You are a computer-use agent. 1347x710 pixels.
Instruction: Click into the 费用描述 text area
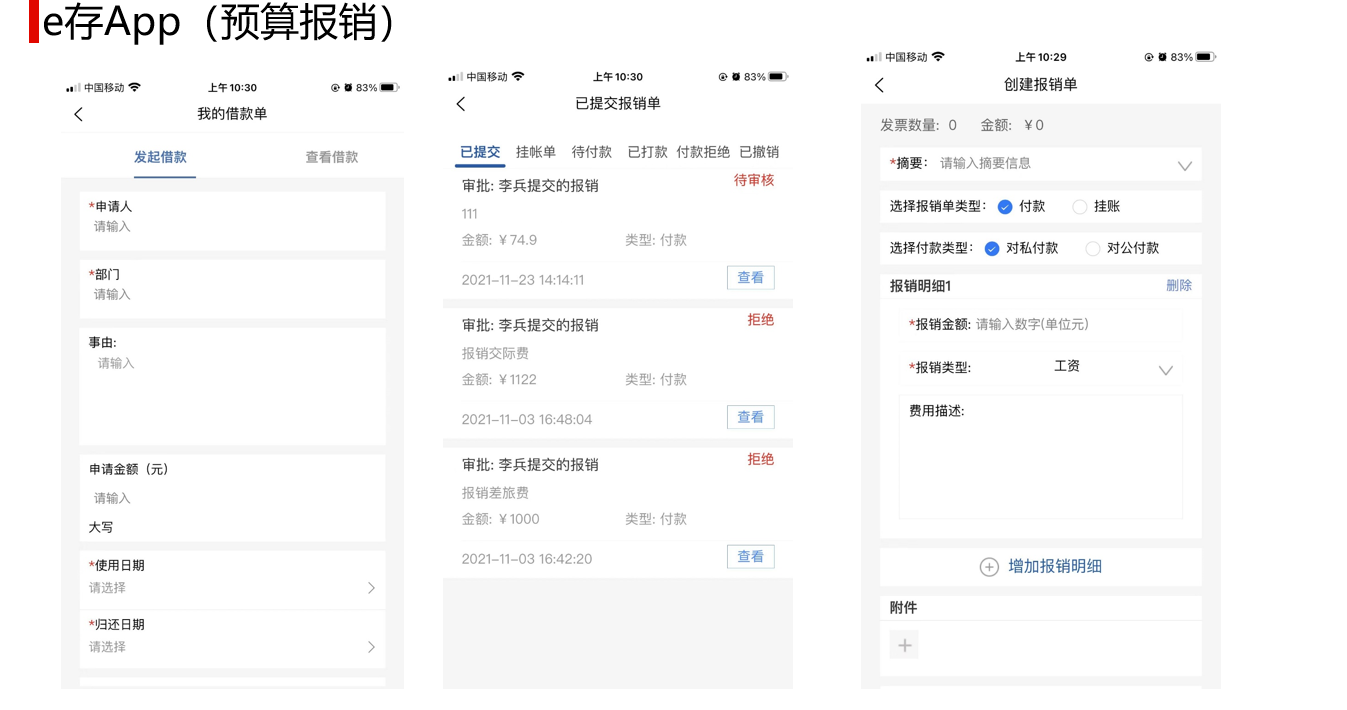[1041, 457]
